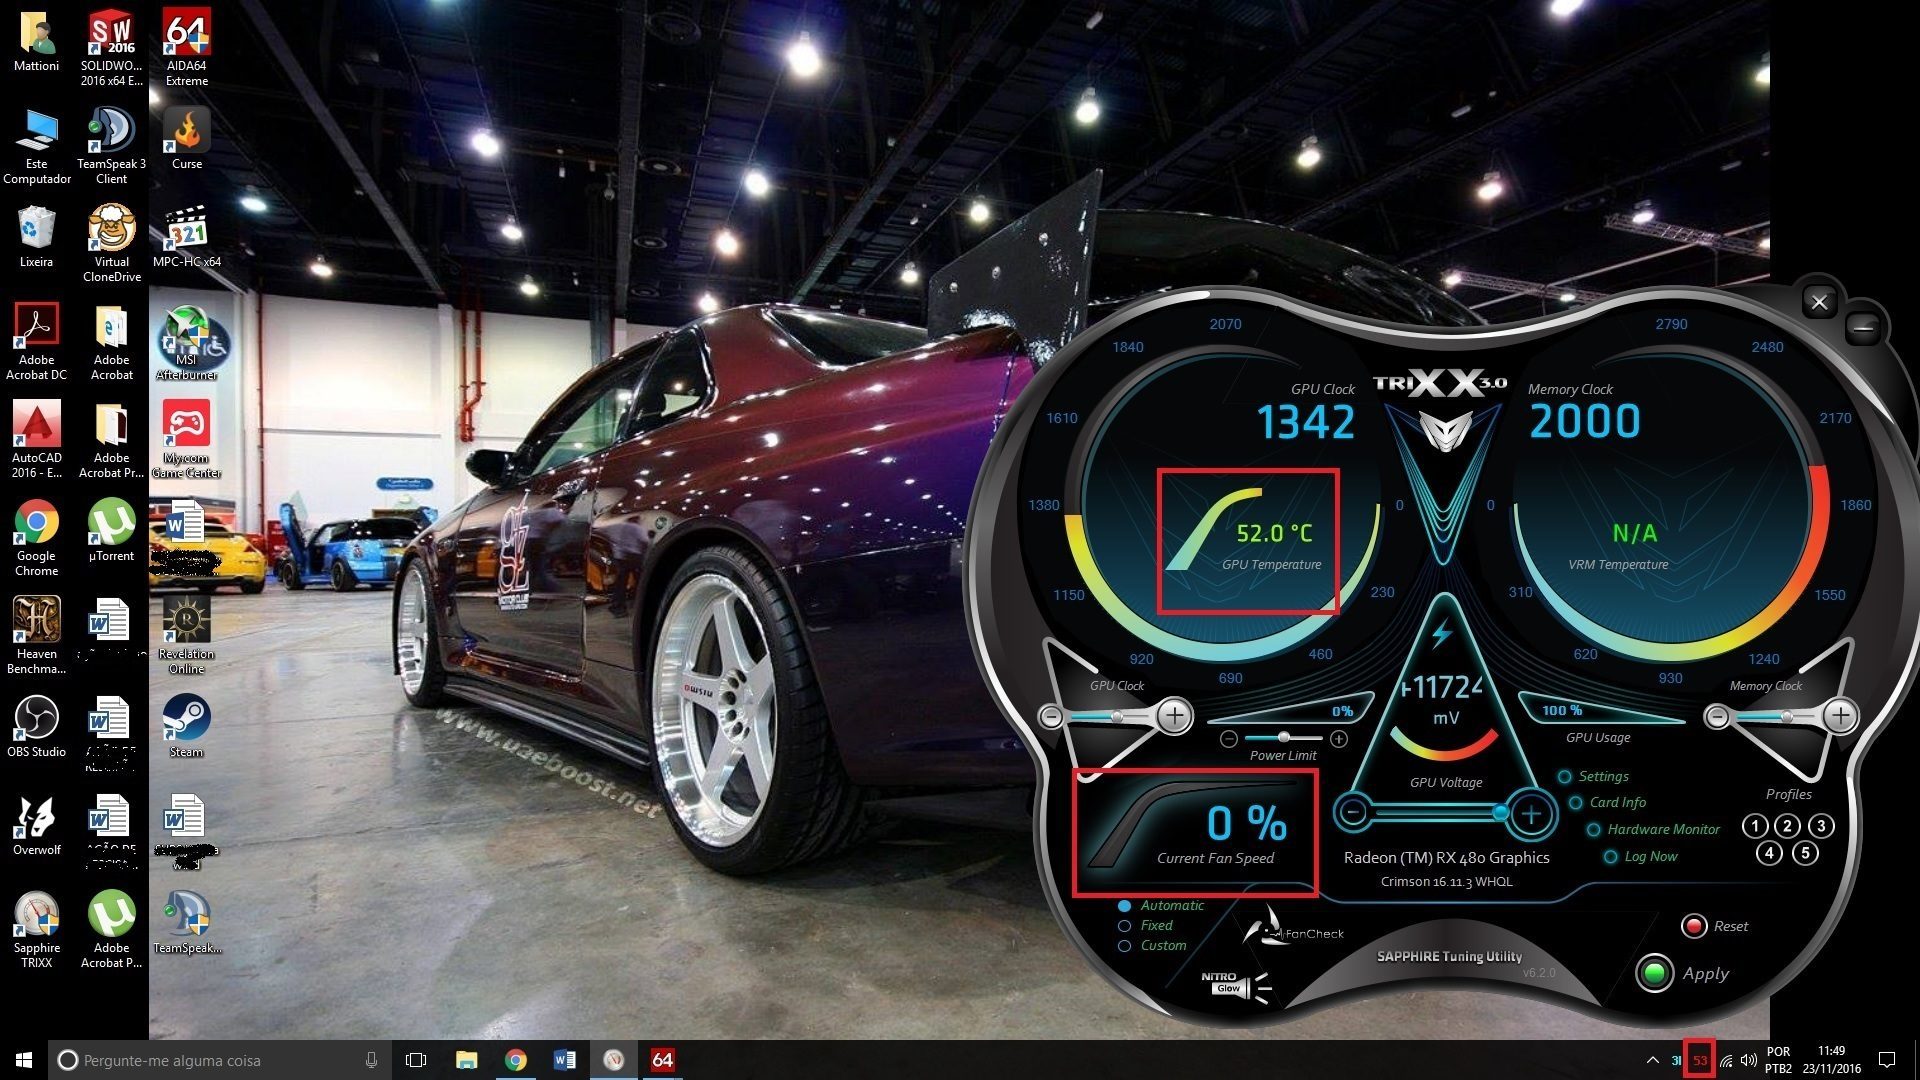Open Revelation Online shortcut
Image resolution: width=1920 pixels, height=1080 pixels.
[x=187, y=635]
